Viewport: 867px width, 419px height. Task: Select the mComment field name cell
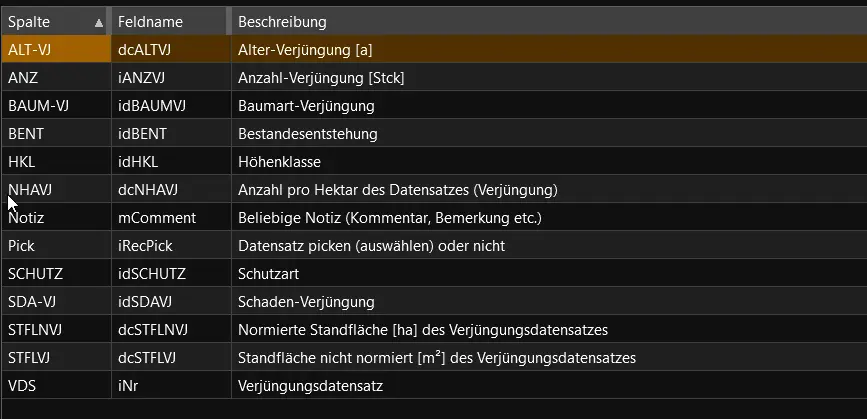point(157,218)
